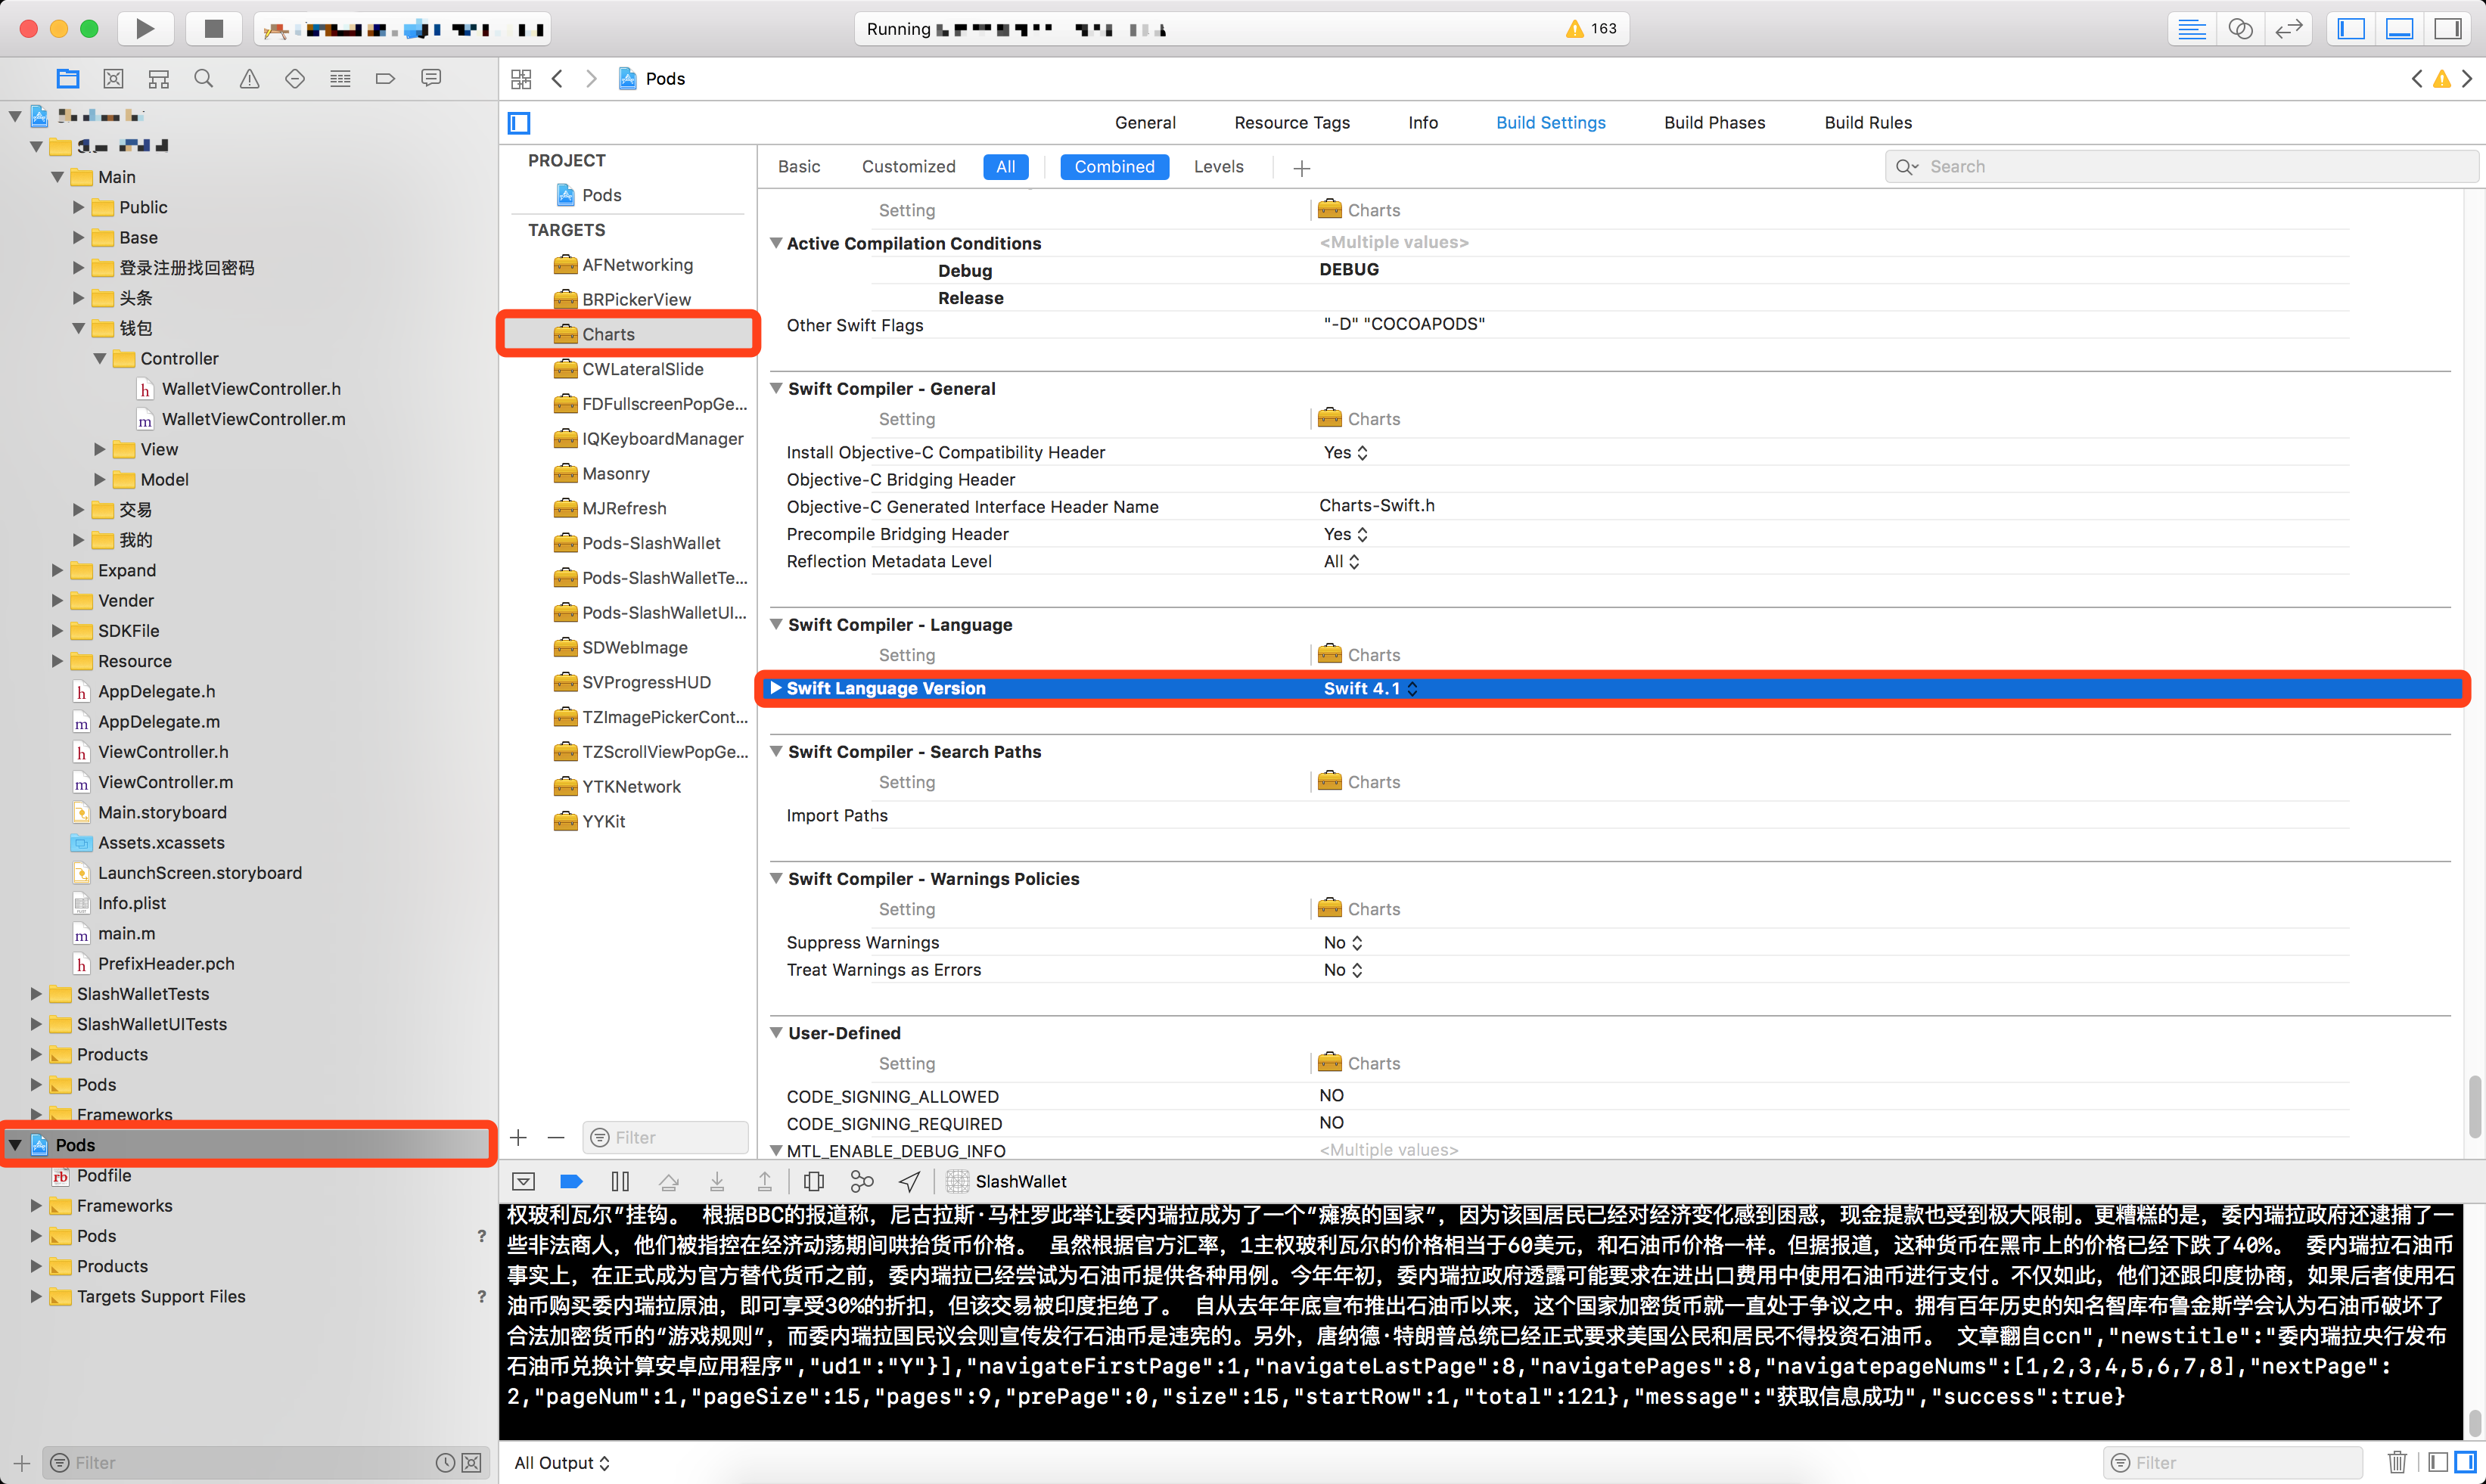The width and height of the screenshot is (2486, 1484).
Task: Click the Simulate Location arrow icon
Action: (909, 1182)
